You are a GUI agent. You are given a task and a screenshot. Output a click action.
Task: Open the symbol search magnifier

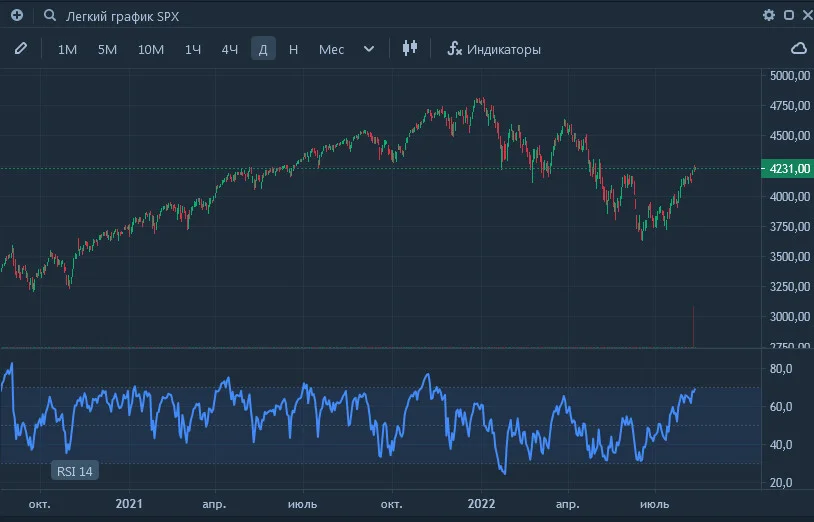pos(50,16)
